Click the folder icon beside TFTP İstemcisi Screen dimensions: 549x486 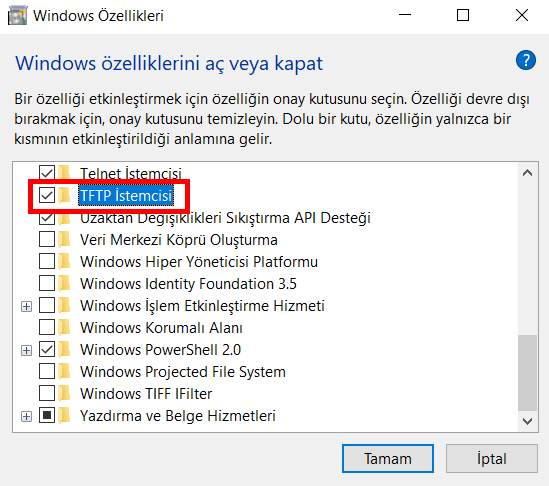[64, 195]
